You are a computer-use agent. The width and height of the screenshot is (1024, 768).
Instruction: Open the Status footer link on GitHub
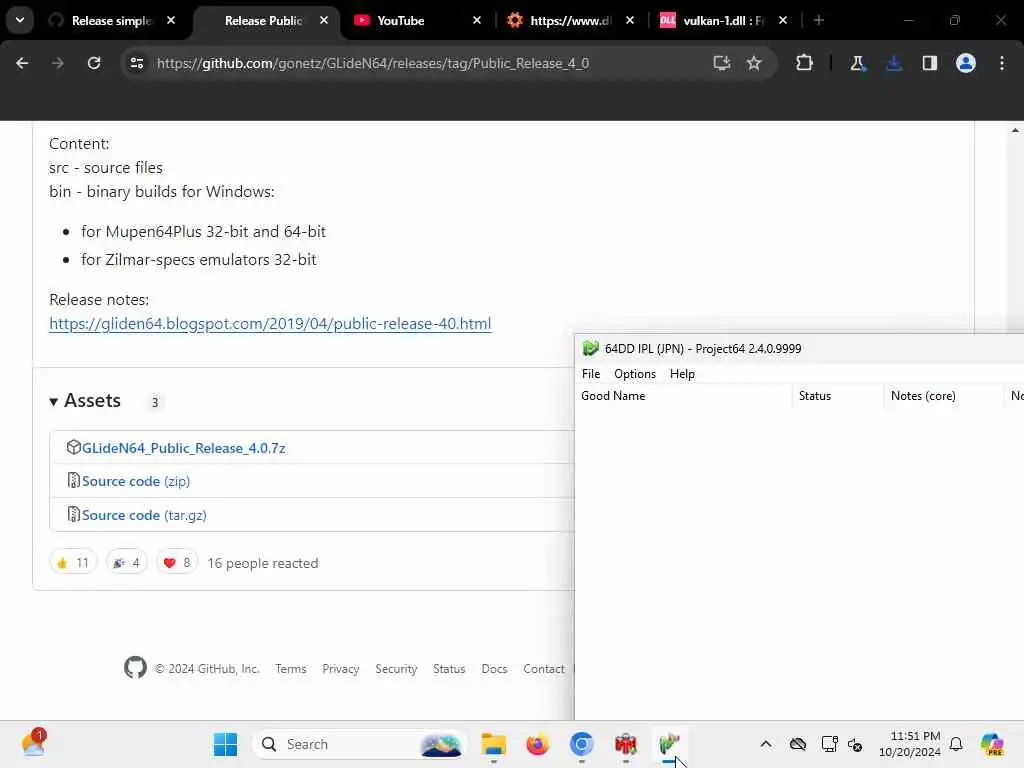click(x=449, y=669)
